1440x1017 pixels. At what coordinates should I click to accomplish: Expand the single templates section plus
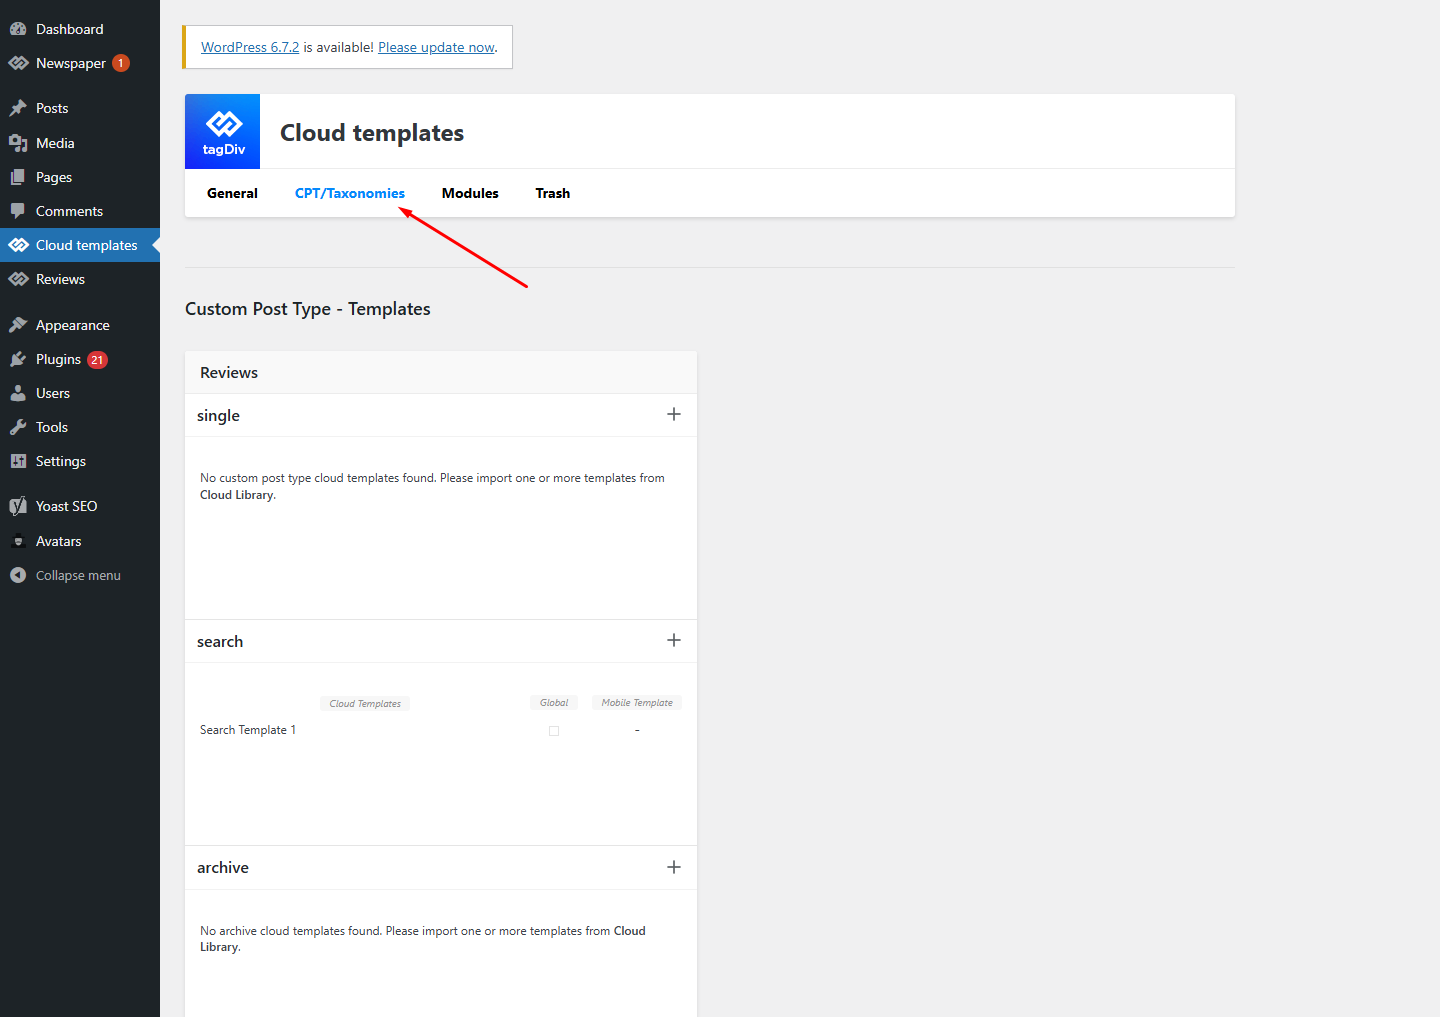(674, 414)
